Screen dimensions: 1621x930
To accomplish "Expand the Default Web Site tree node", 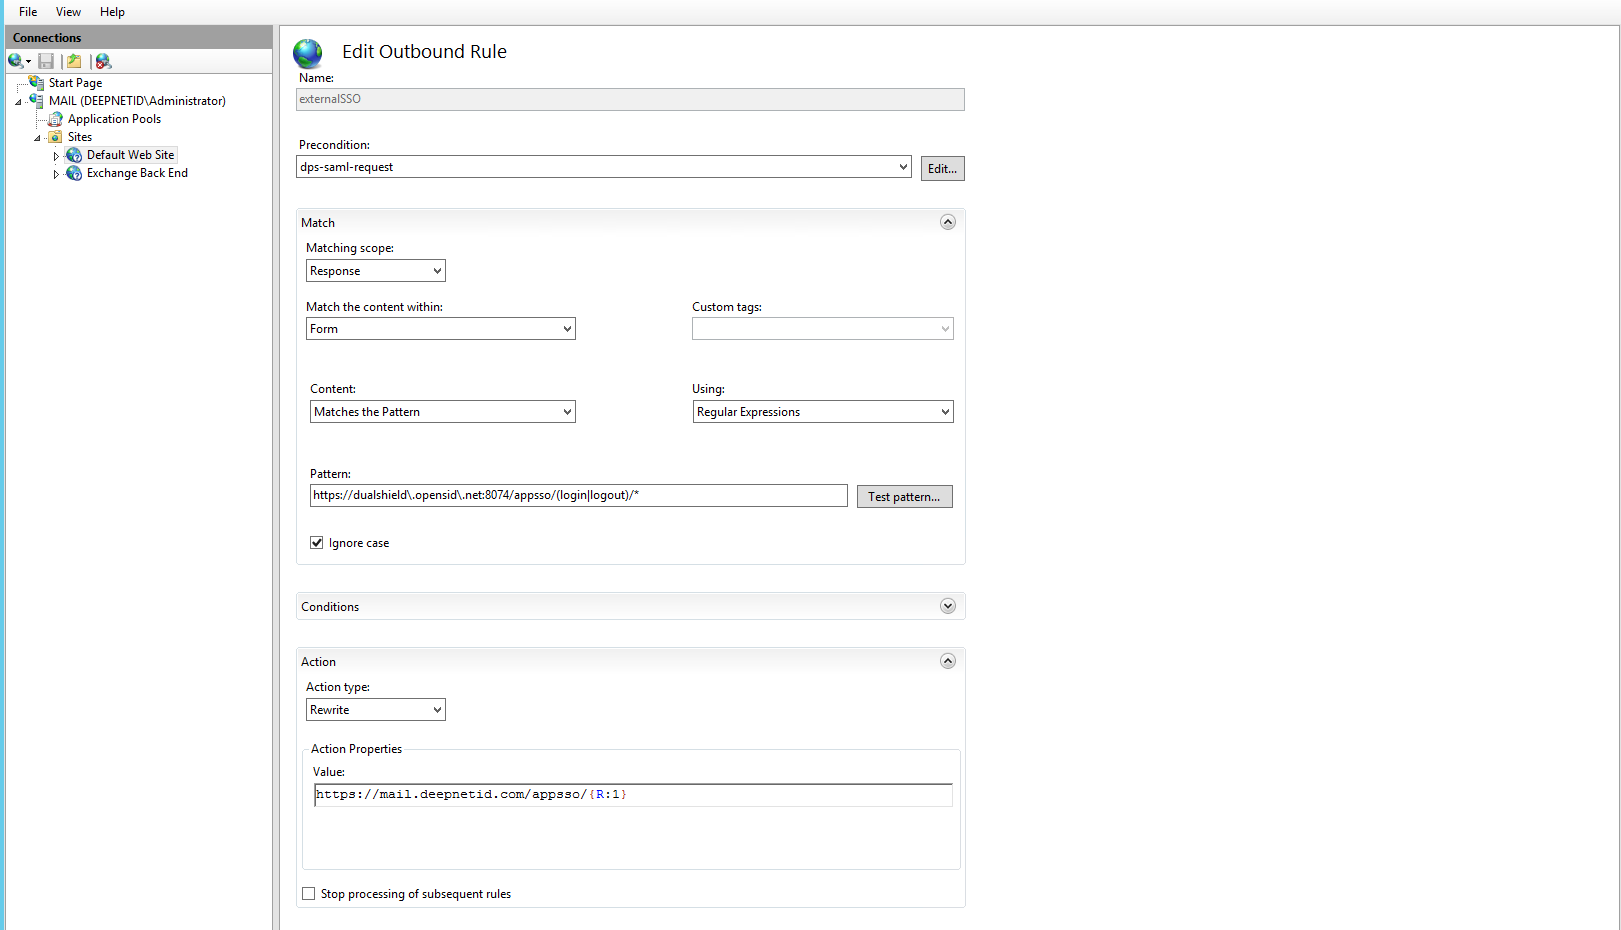I will coord(56,156).
